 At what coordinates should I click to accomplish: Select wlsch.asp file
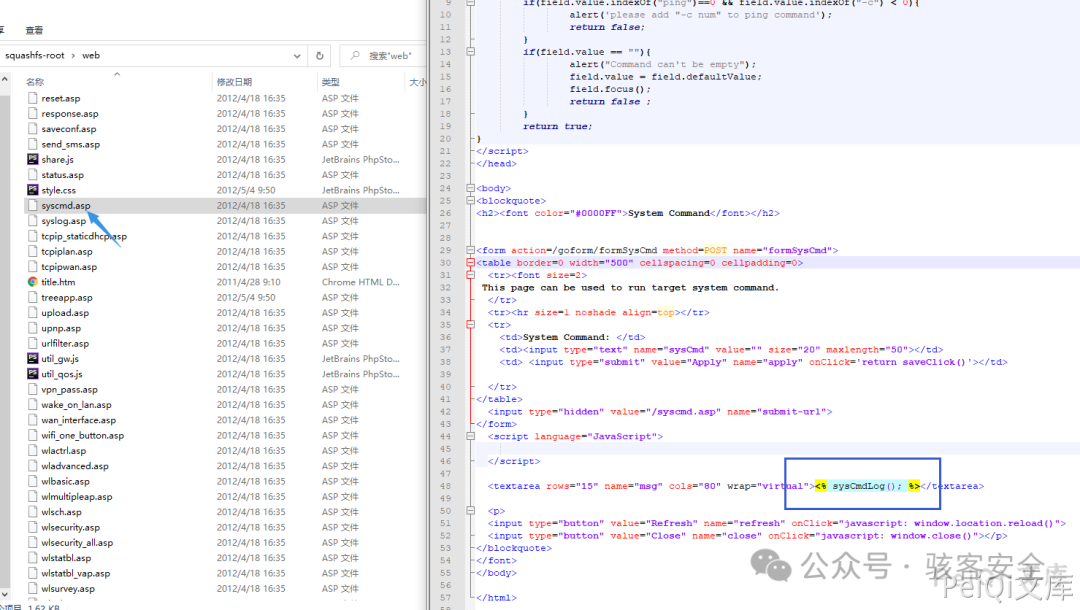[61, 512]
